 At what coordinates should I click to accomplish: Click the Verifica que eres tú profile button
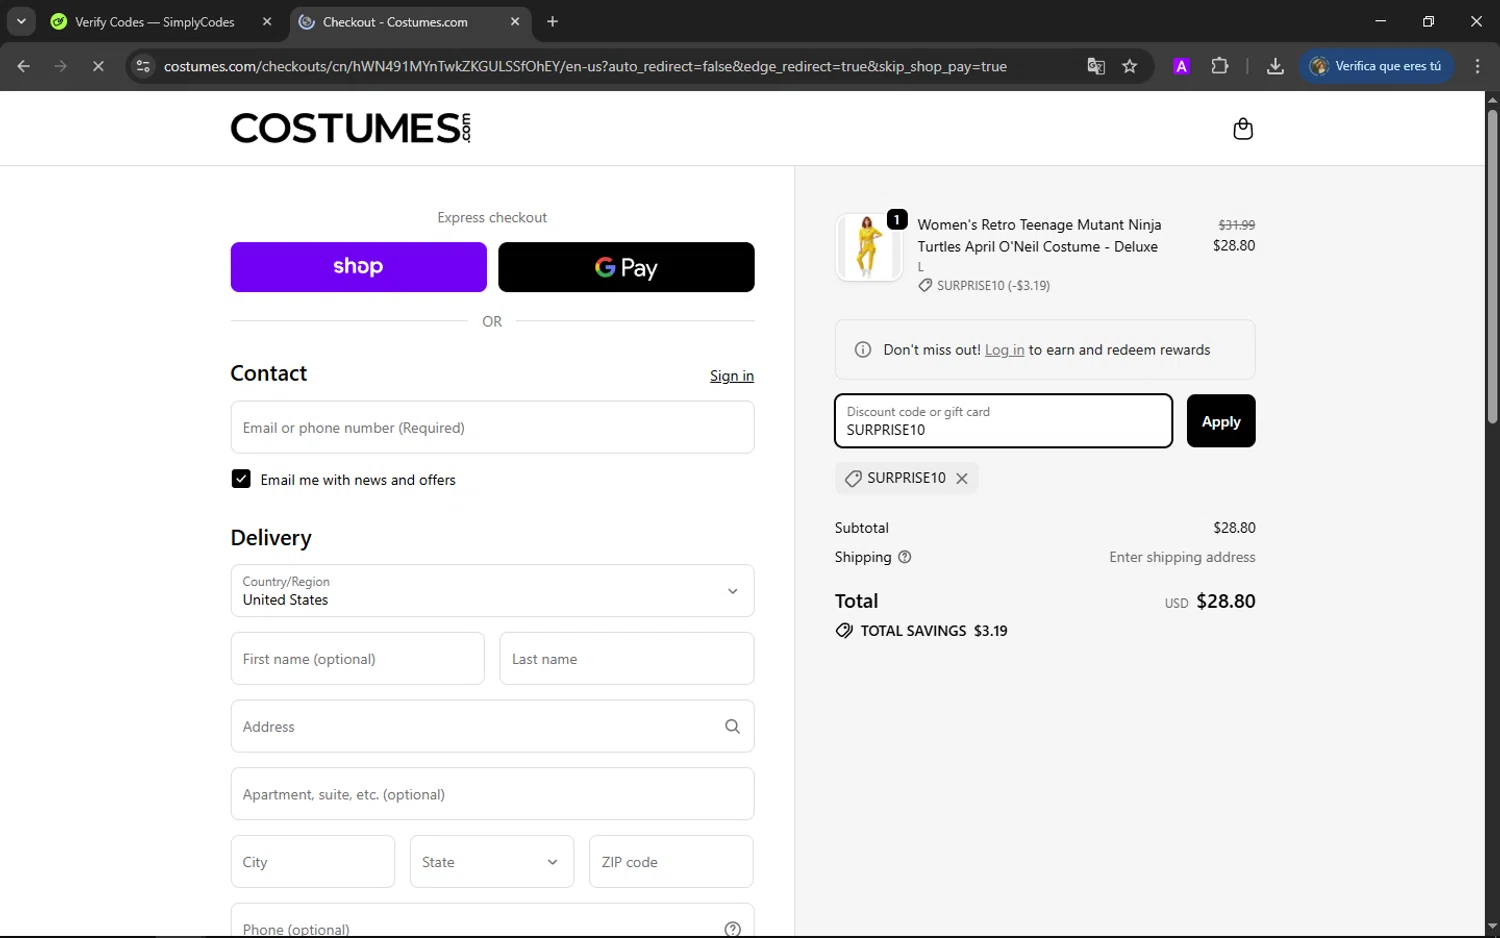pyautogui.click(x=1377, y=66)
